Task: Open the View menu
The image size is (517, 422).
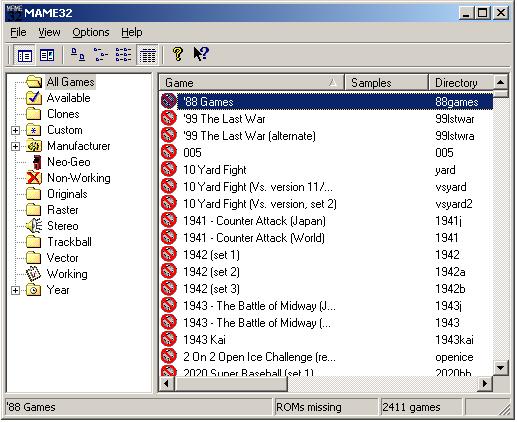Action: pos(49,32)
